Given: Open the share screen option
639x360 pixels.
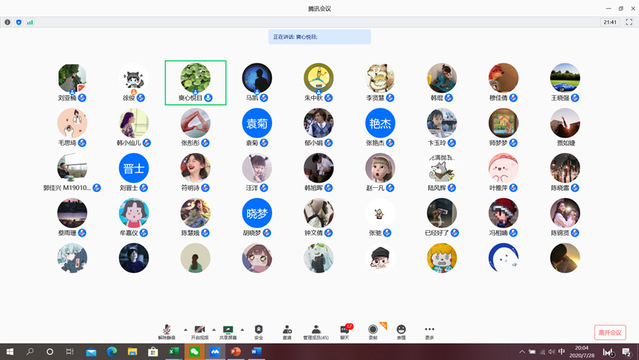Looking at the screenshot, I should click(x=228, y=332).
